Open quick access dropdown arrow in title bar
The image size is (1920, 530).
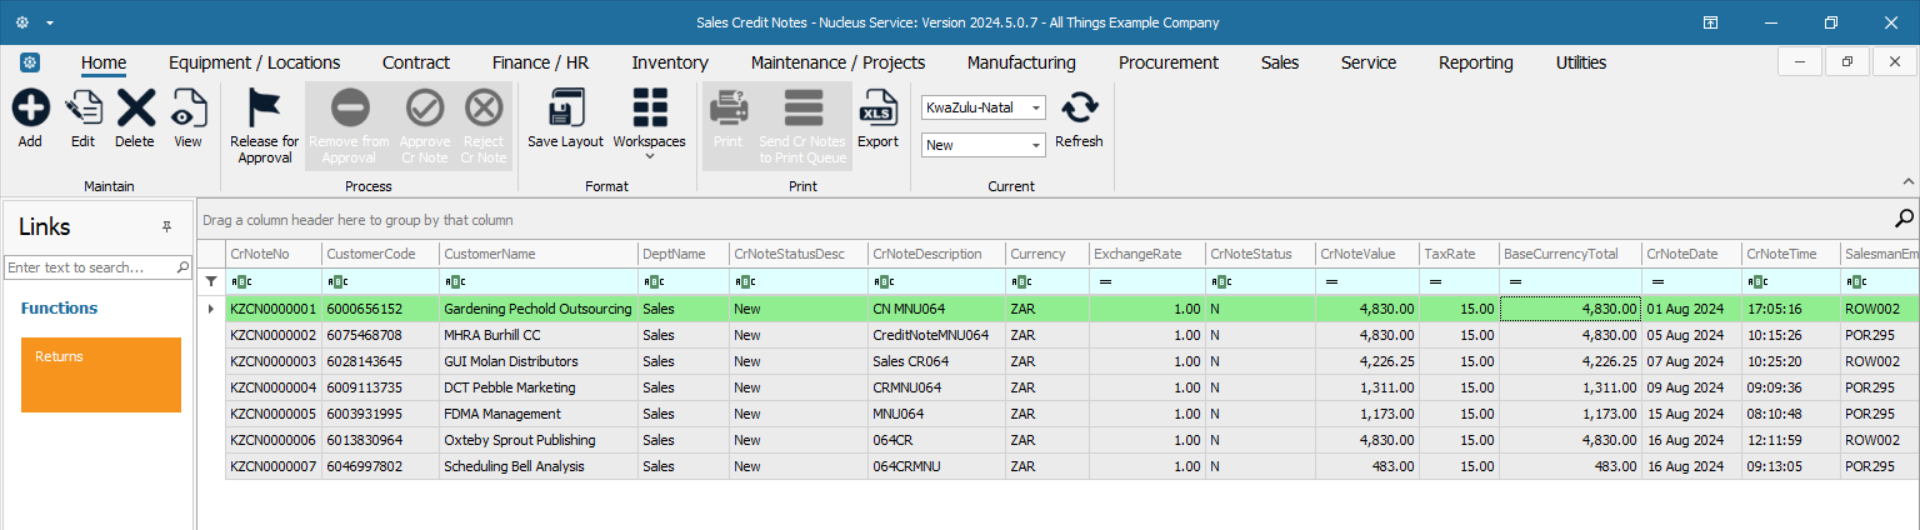pyautogui.click(x=50, y=22)
